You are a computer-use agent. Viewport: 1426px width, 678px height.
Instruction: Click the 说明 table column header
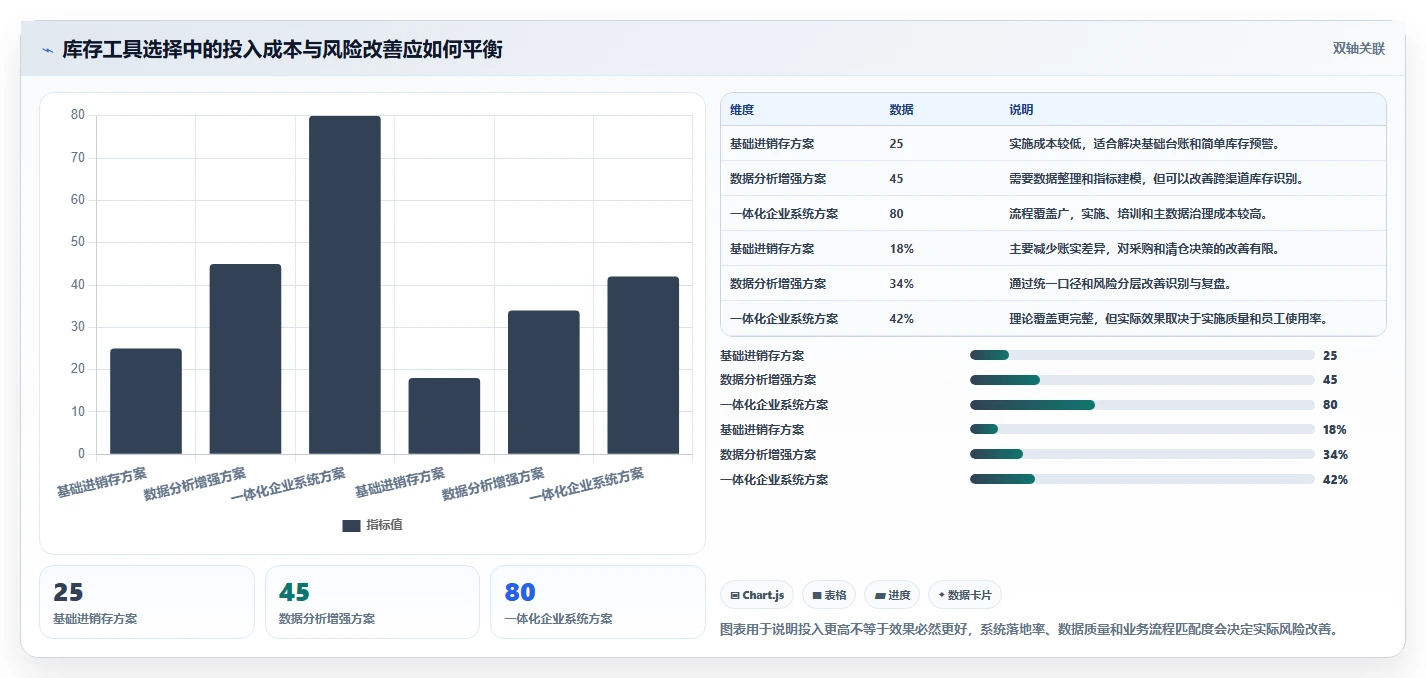click(1021, 109)
